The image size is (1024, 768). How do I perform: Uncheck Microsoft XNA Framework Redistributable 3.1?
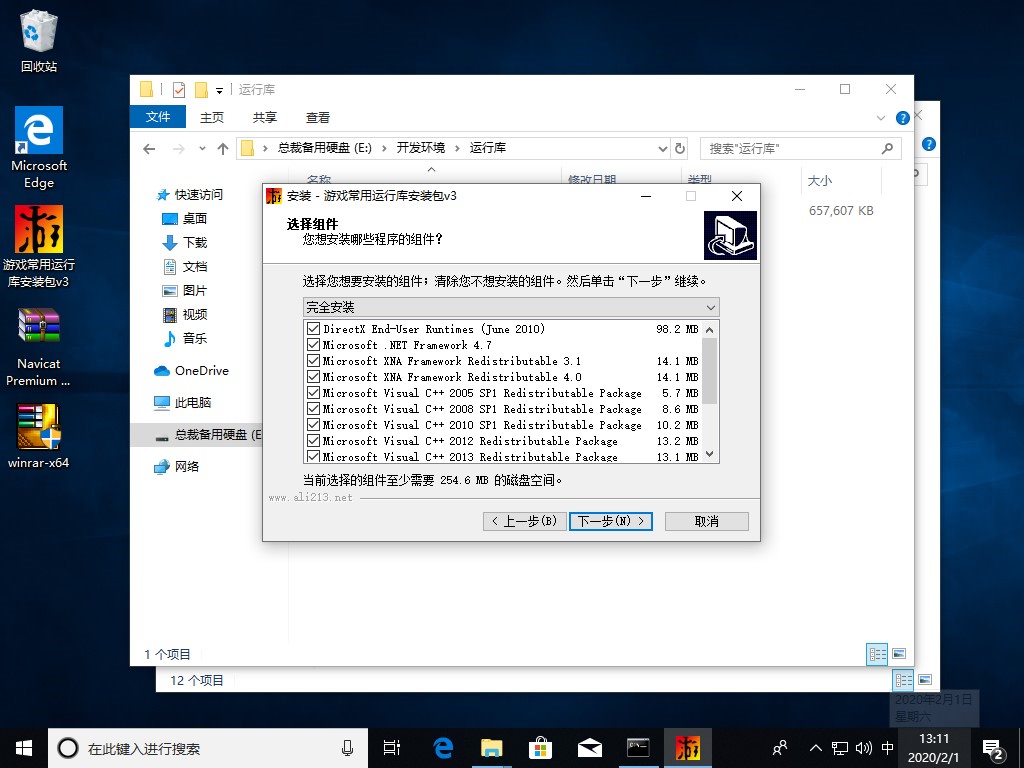click(x=313, y=360)
